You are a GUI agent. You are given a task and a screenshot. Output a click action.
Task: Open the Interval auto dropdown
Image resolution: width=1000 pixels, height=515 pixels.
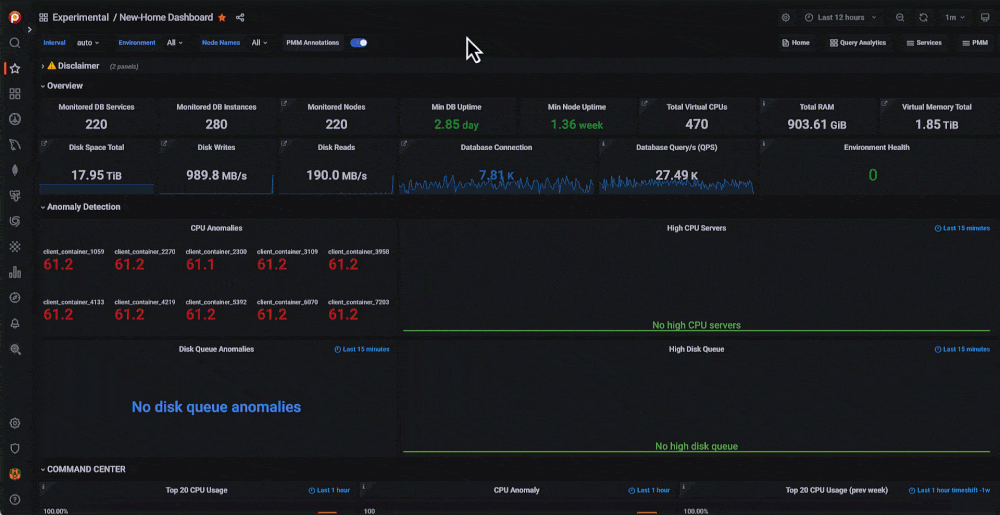(88, 43)
